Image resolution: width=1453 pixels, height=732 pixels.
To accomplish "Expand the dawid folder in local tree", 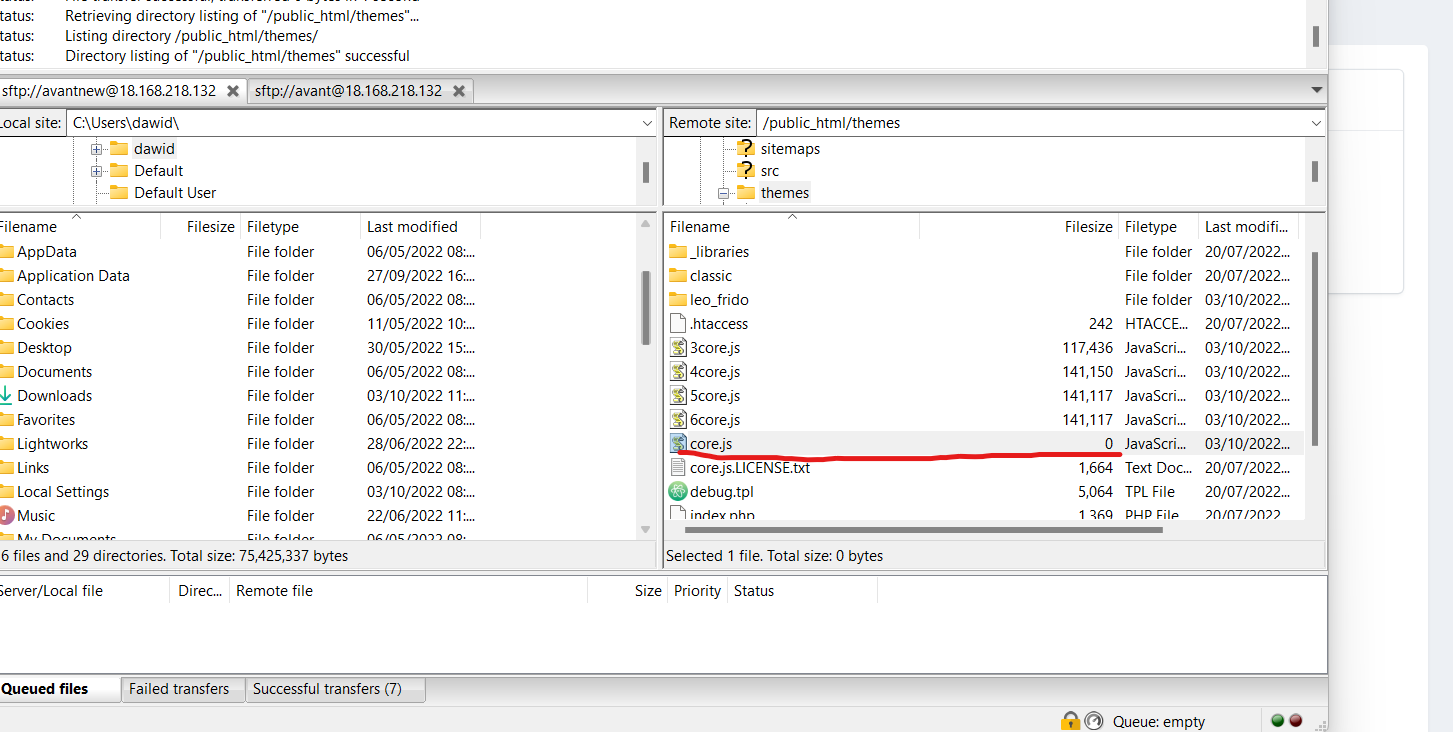I will [x=97, y=149].
